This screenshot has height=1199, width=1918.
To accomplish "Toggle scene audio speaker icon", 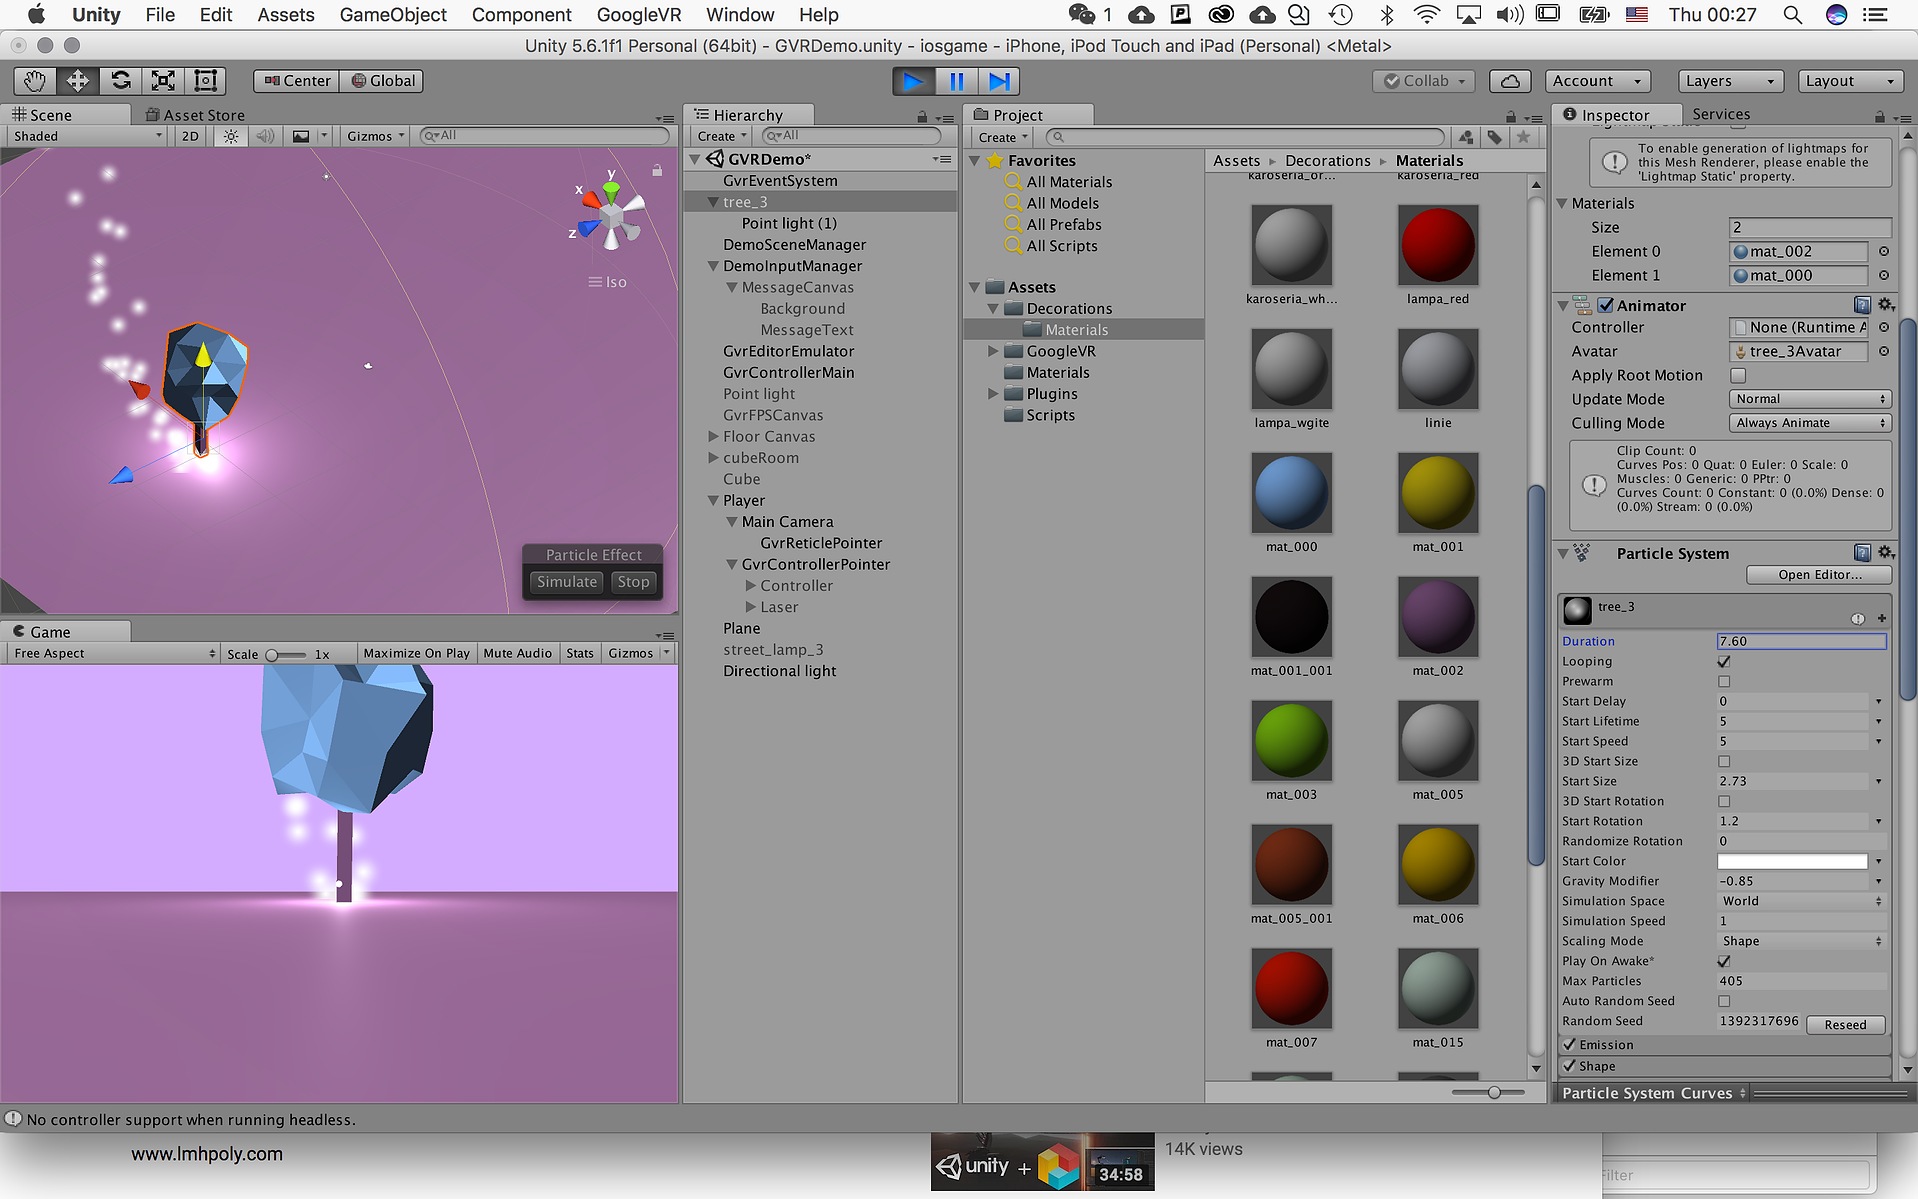I will [265, 136].
